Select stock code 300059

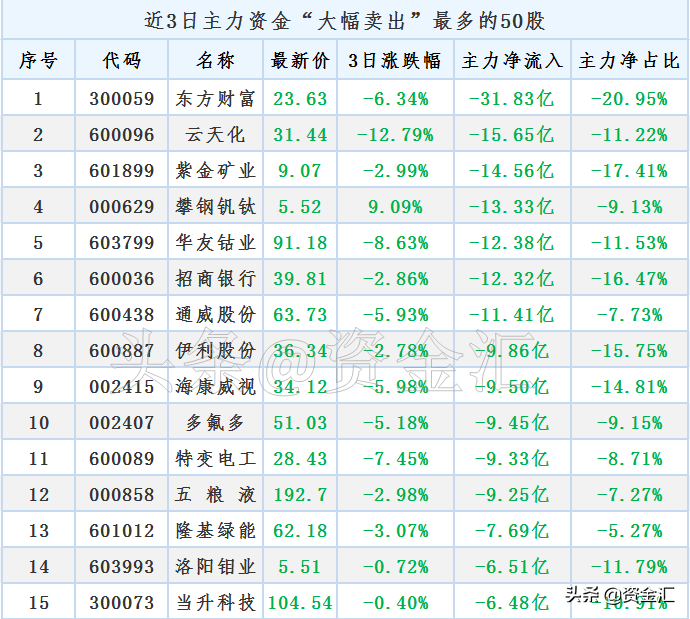click(121, 99)
